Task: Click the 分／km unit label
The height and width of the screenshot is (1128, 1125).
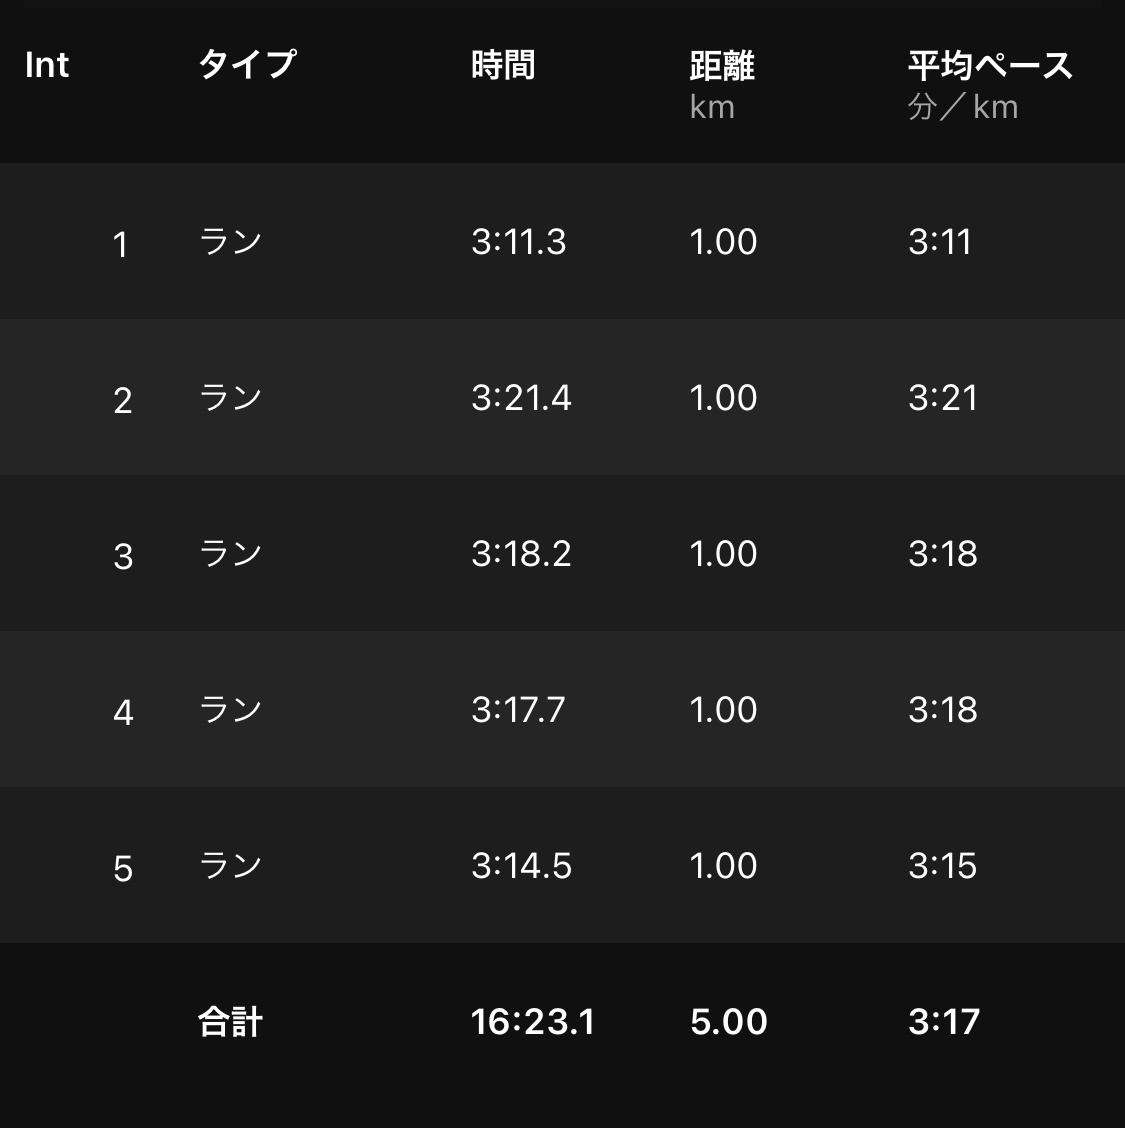Action: tap(962, 106)
